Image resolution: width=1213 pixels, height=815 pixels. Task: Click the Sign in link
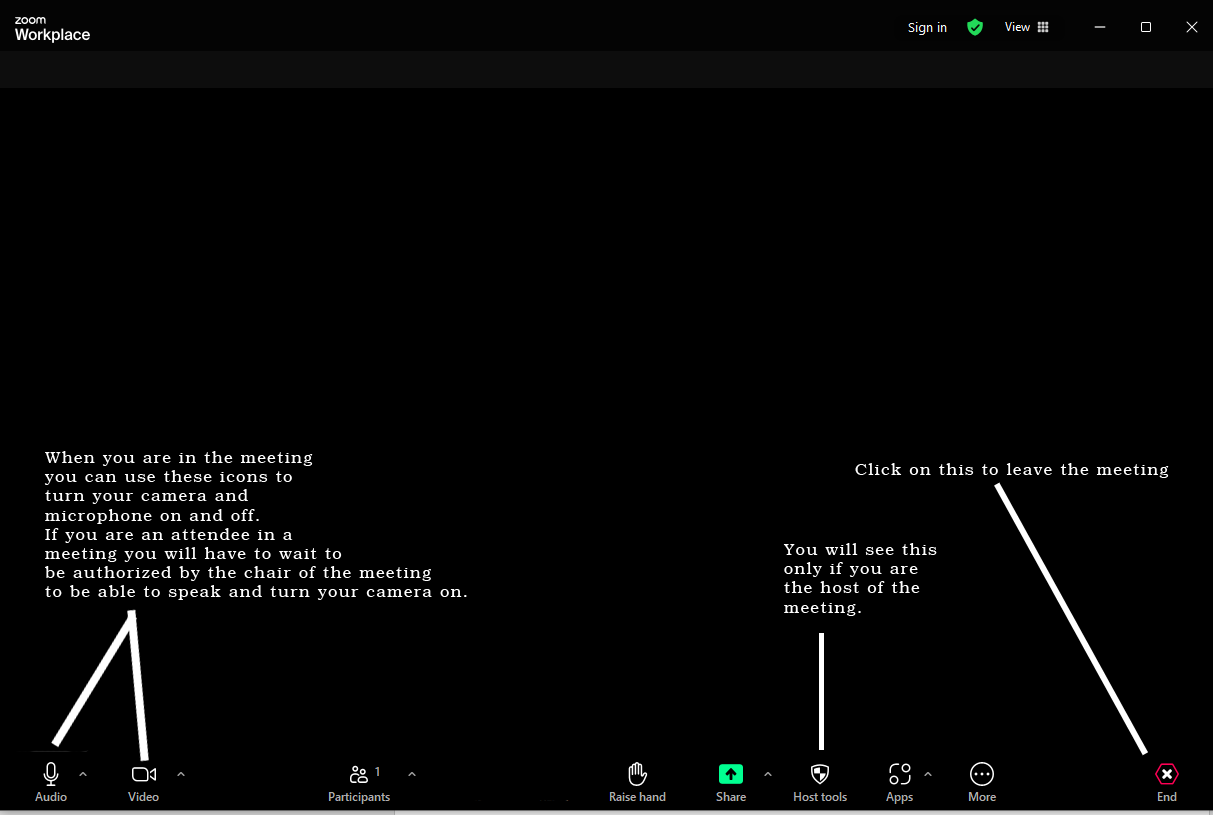926,27
